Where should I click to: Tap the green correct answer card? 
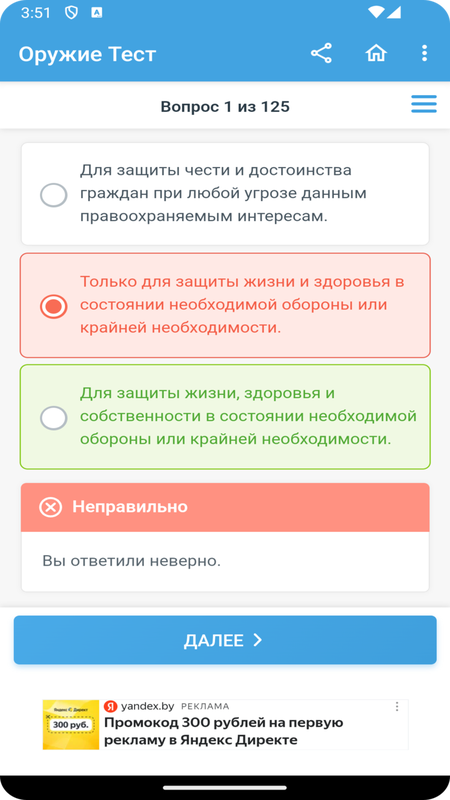tap(225, 417)
